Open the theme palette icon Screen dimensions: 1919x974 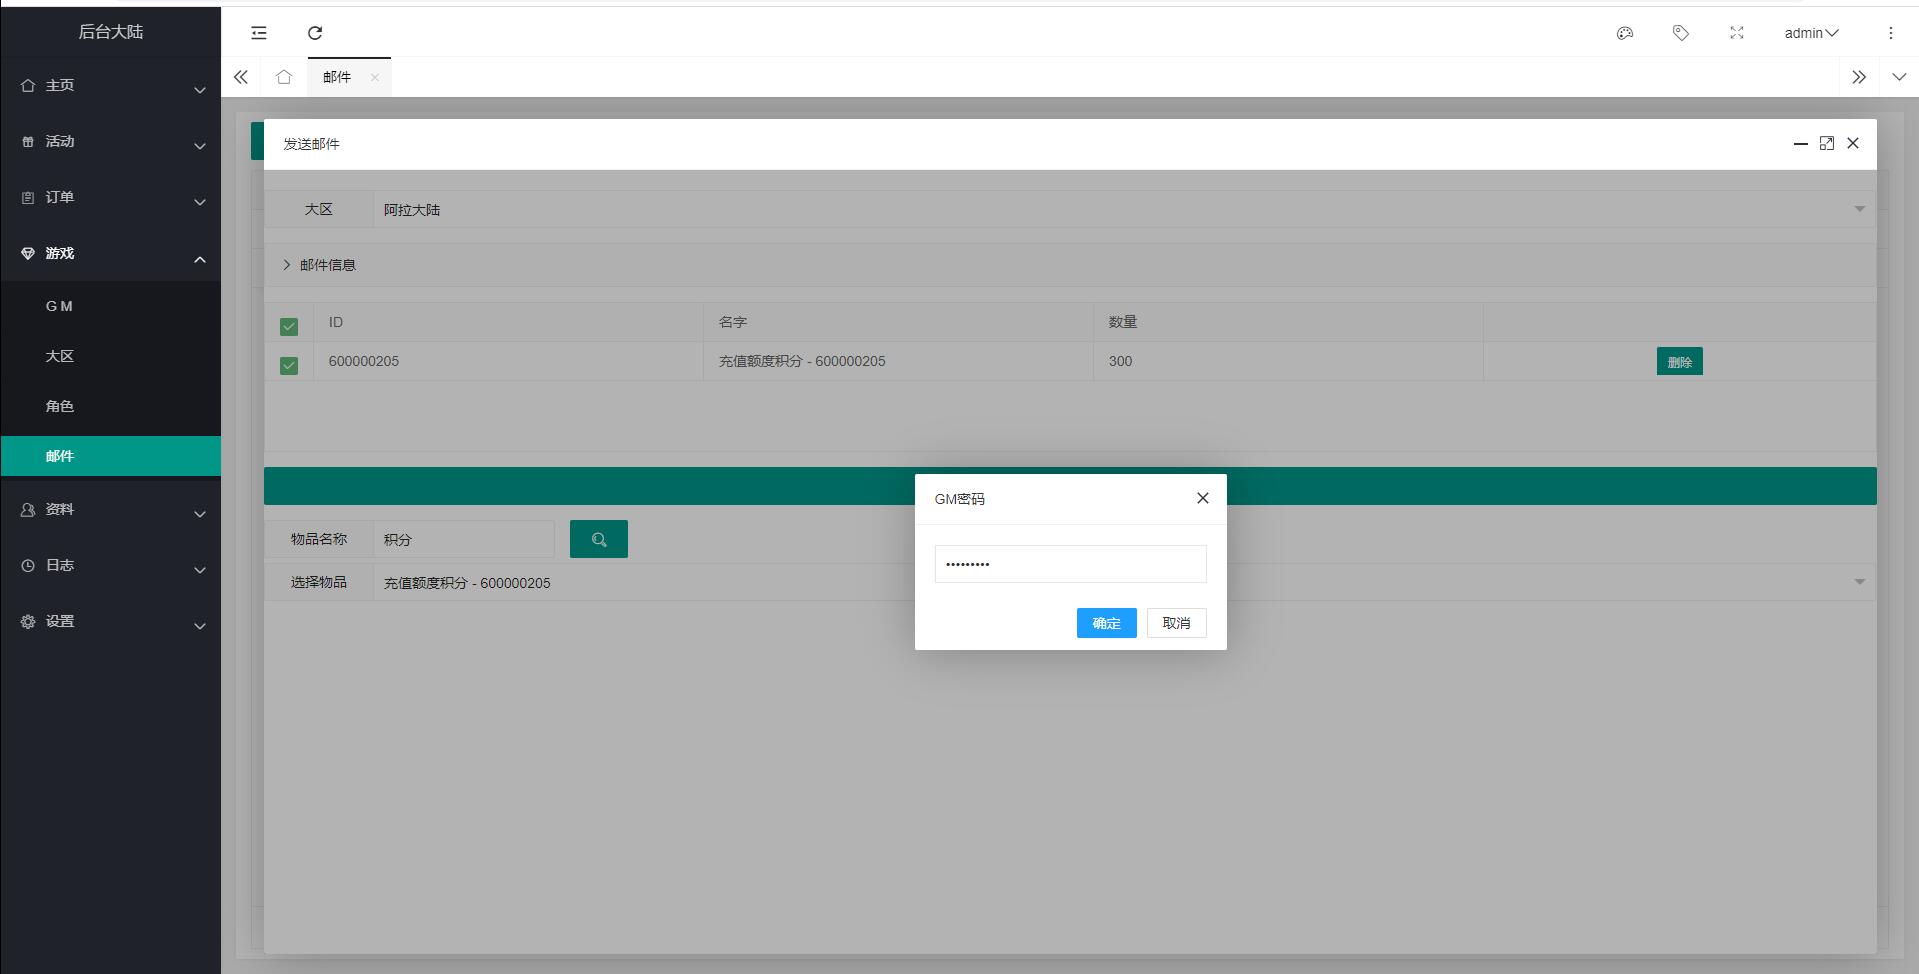pyautogui.click(x=1625, y=33)
